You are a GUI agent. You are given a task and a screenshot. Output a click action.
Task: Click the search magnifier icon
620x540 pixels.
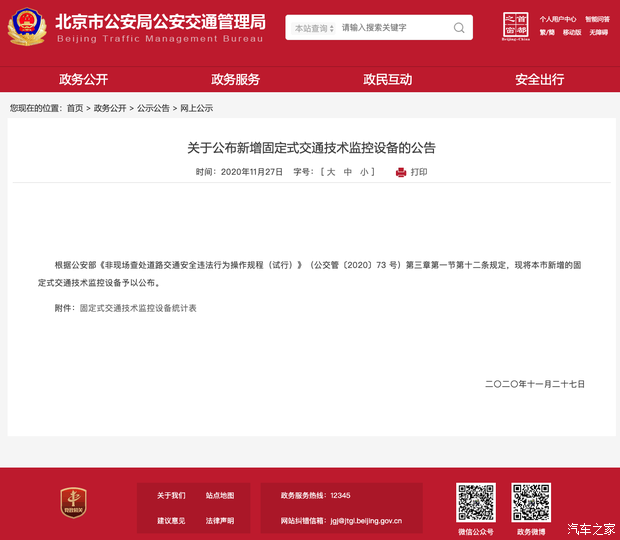[459, 28]
